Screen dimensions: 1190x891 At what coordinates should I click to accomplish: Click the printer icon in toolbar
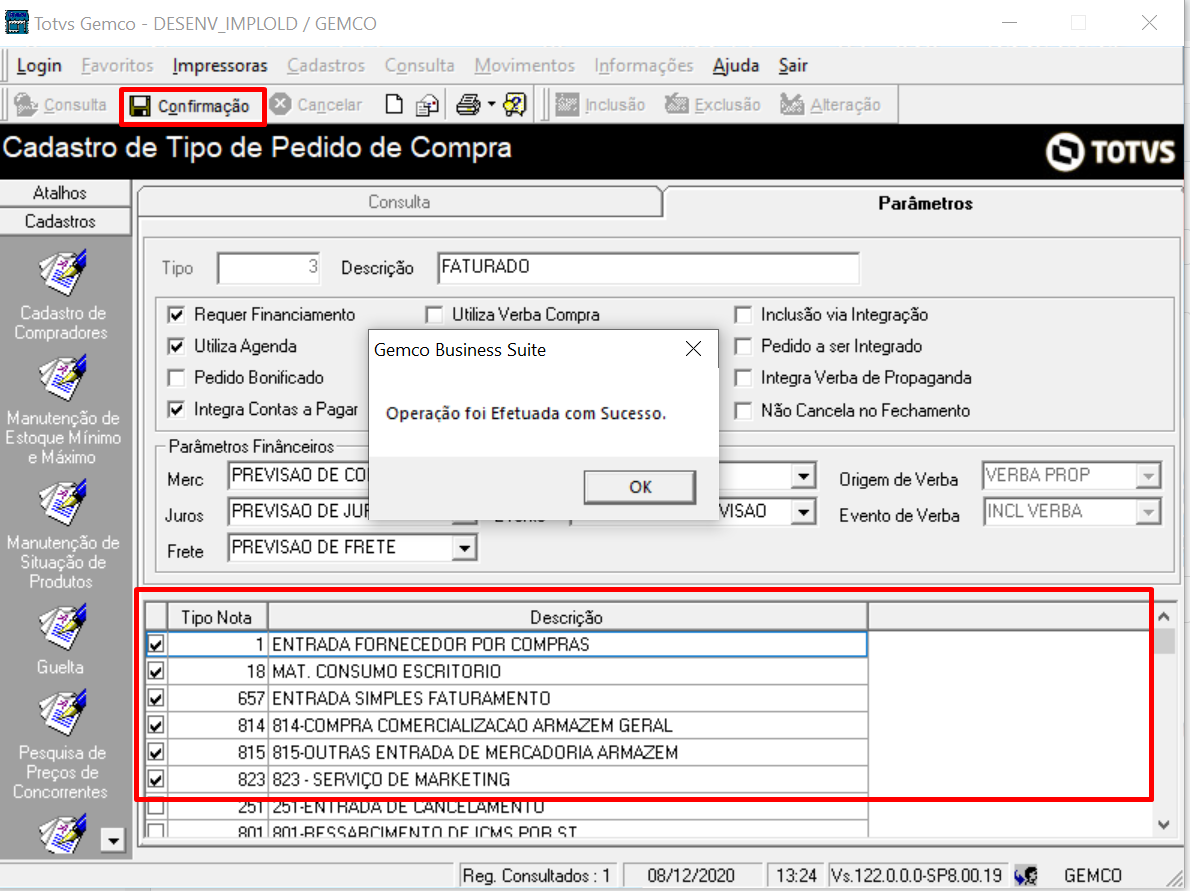(x=468, y=105)
